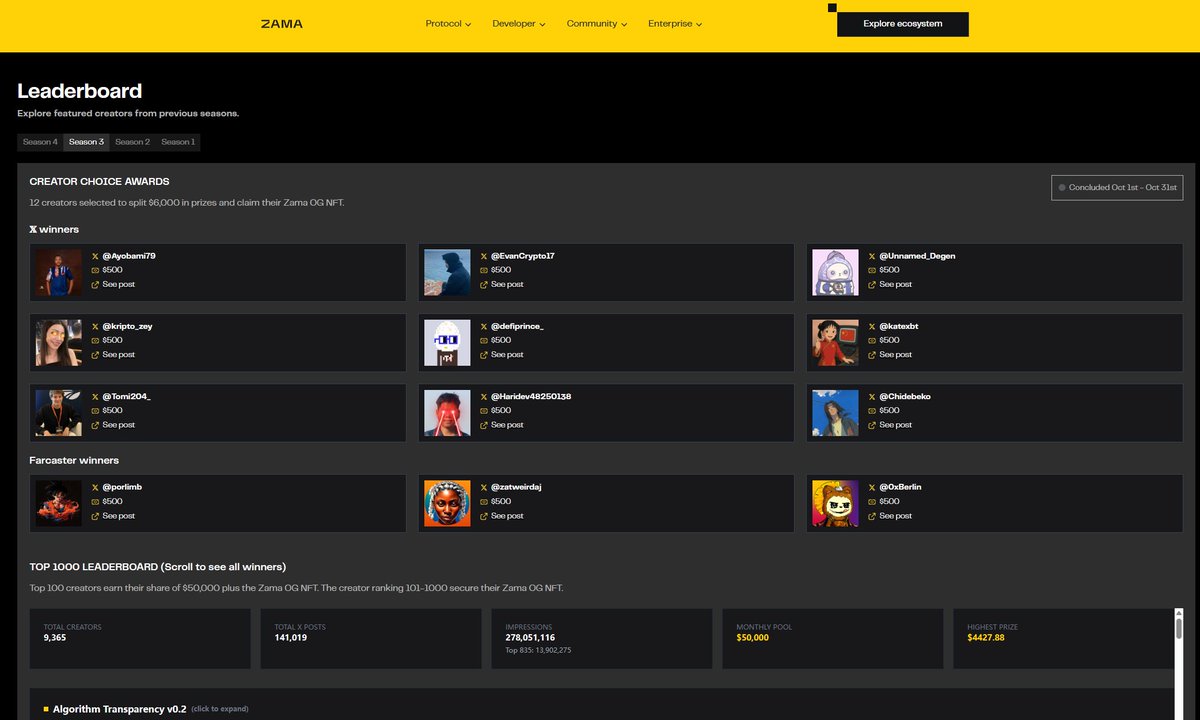Click X icon beside @katexbt

click(x=871, y=327)
